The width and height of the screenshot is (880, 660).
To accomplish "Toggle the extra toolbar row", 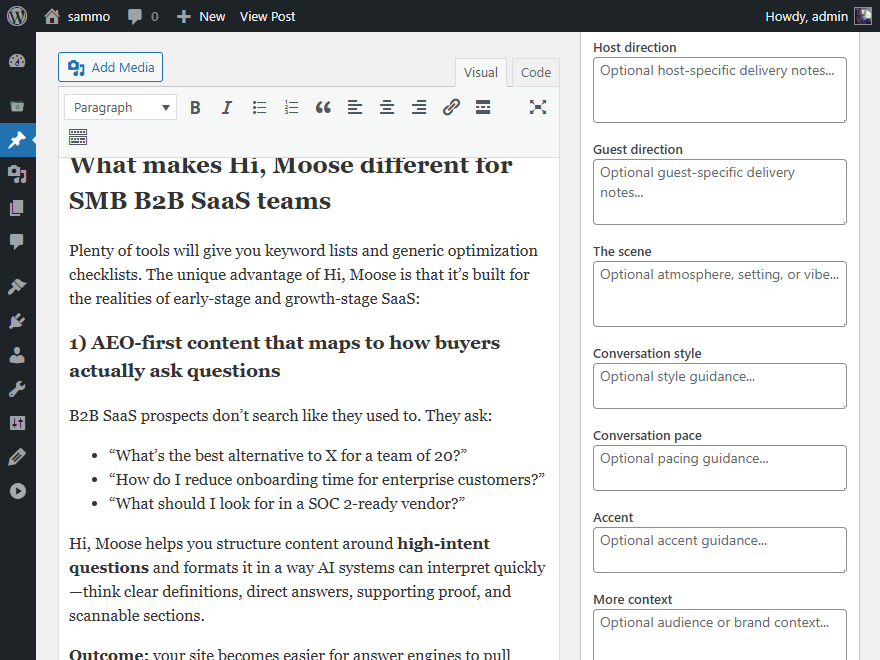I will [78, 137].
